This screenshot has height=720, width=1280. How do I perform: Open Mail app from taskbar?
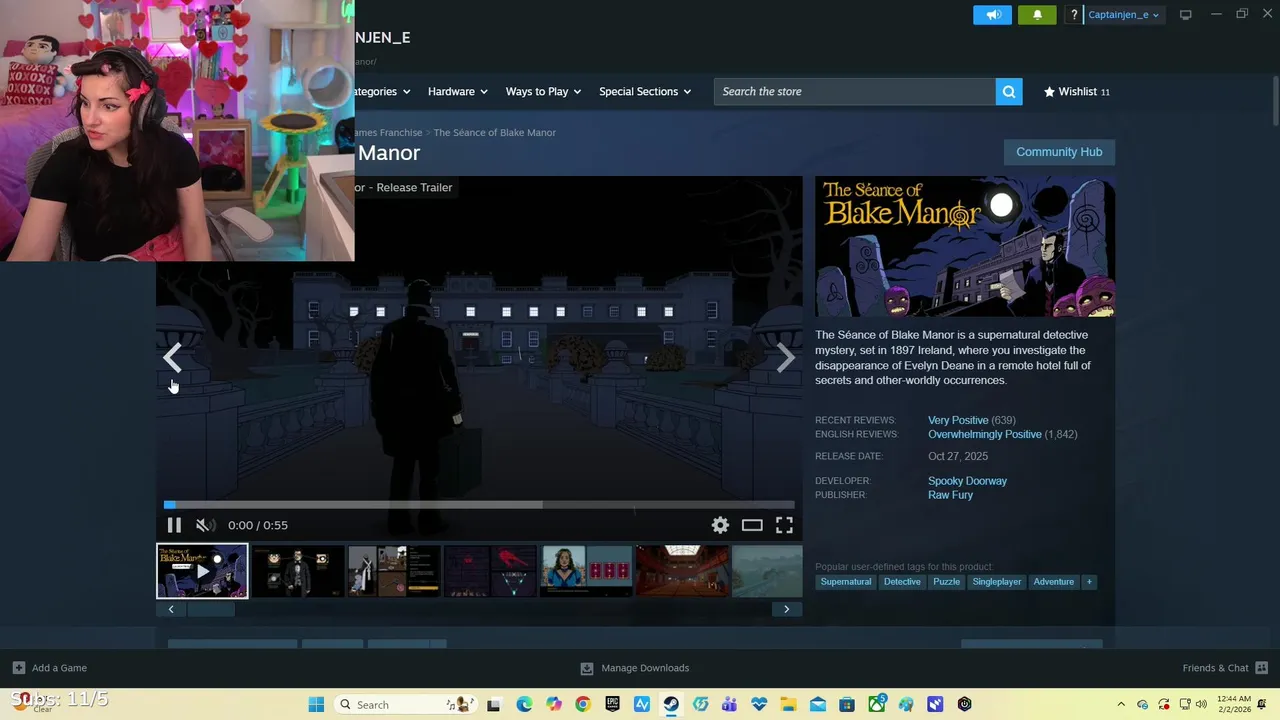[x=817, y=704]
